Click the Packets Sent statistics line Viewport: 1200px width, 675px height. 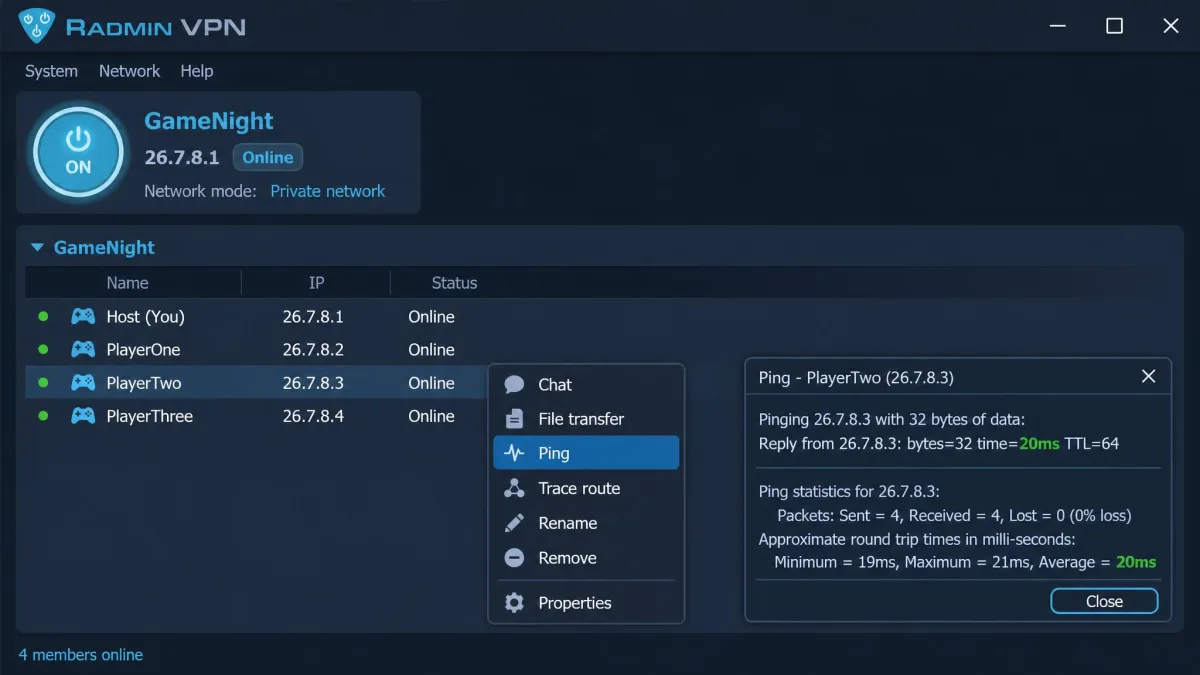954,516
